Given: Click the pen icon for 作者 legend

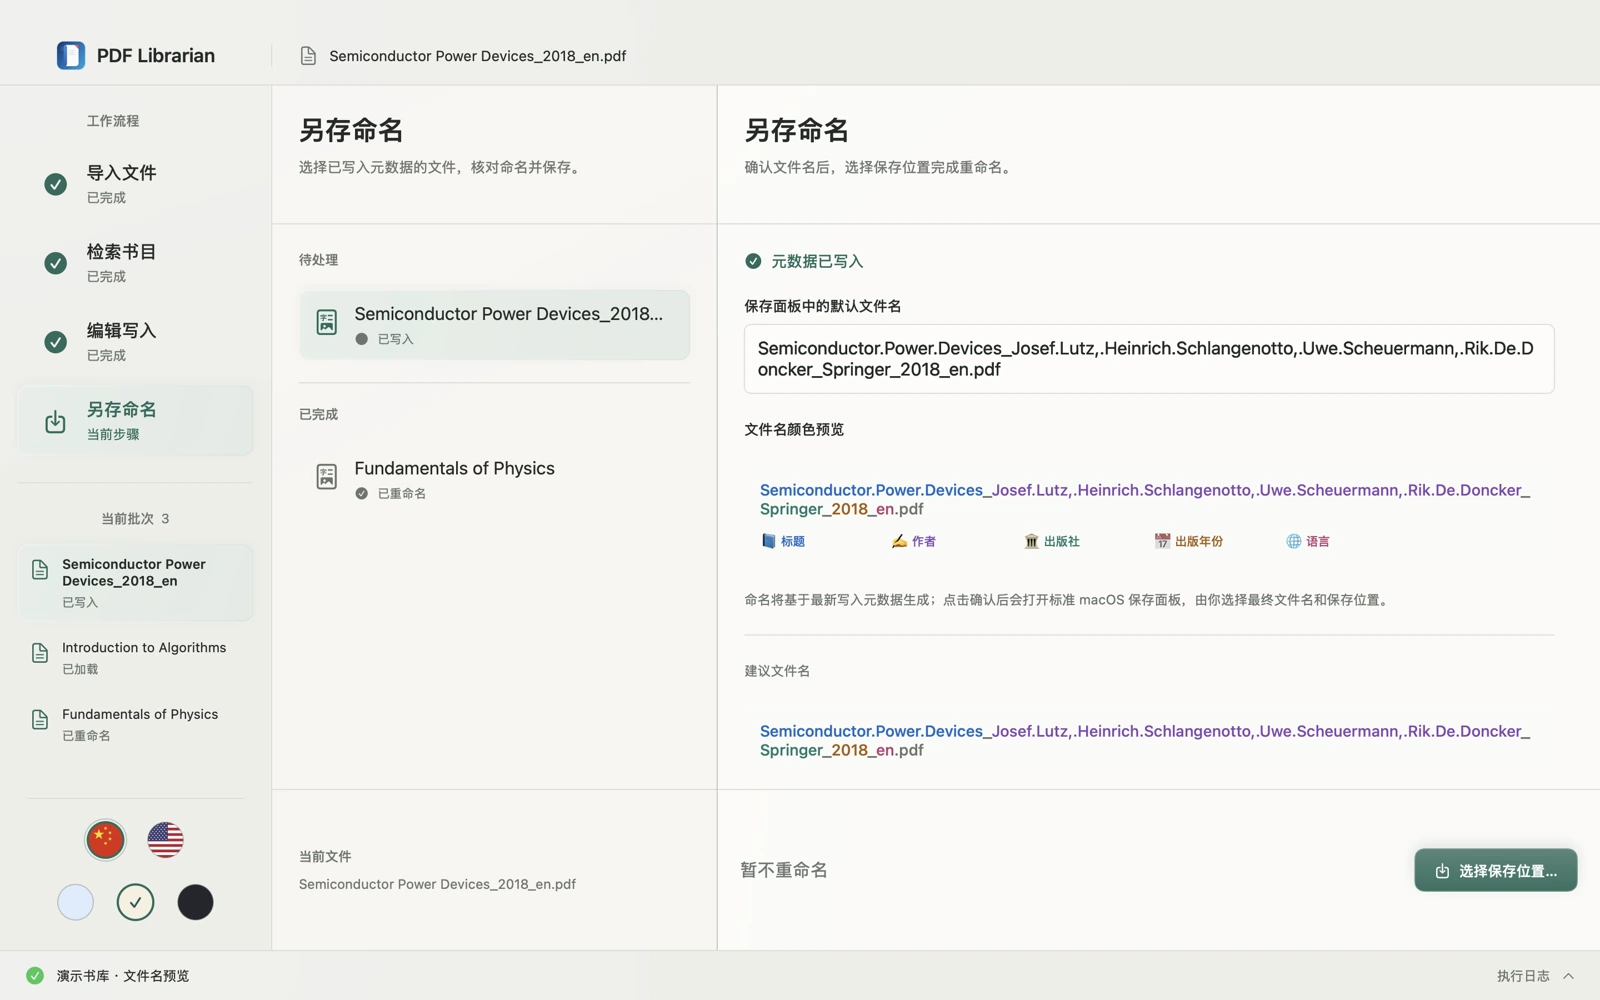Looking at the screenshot, I should point(899,541).
